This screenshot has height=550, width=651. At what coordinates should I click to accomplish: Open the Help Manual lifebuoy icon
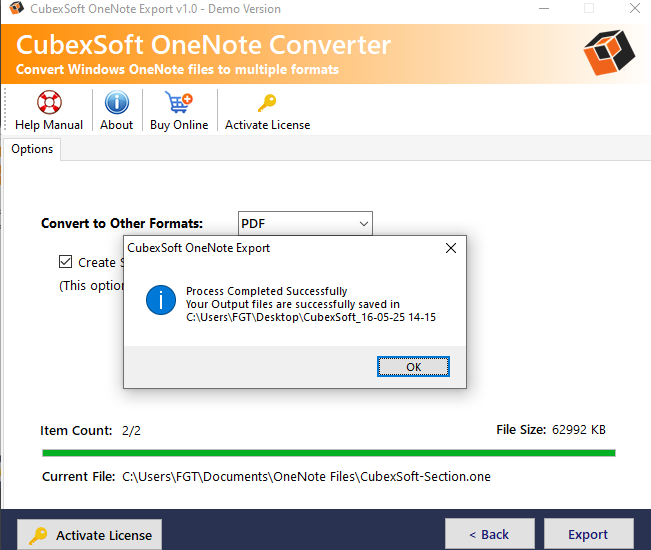point(49,102)
